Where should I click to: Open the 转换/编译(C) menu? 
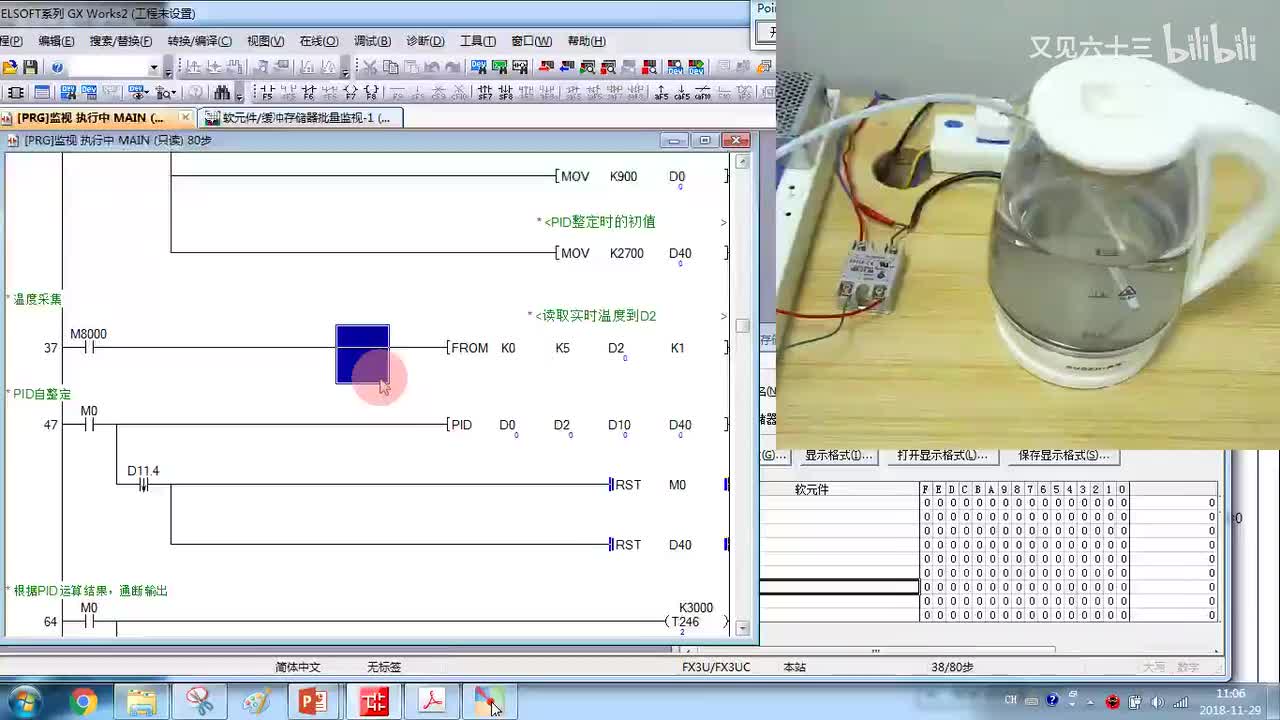point(200,41)
